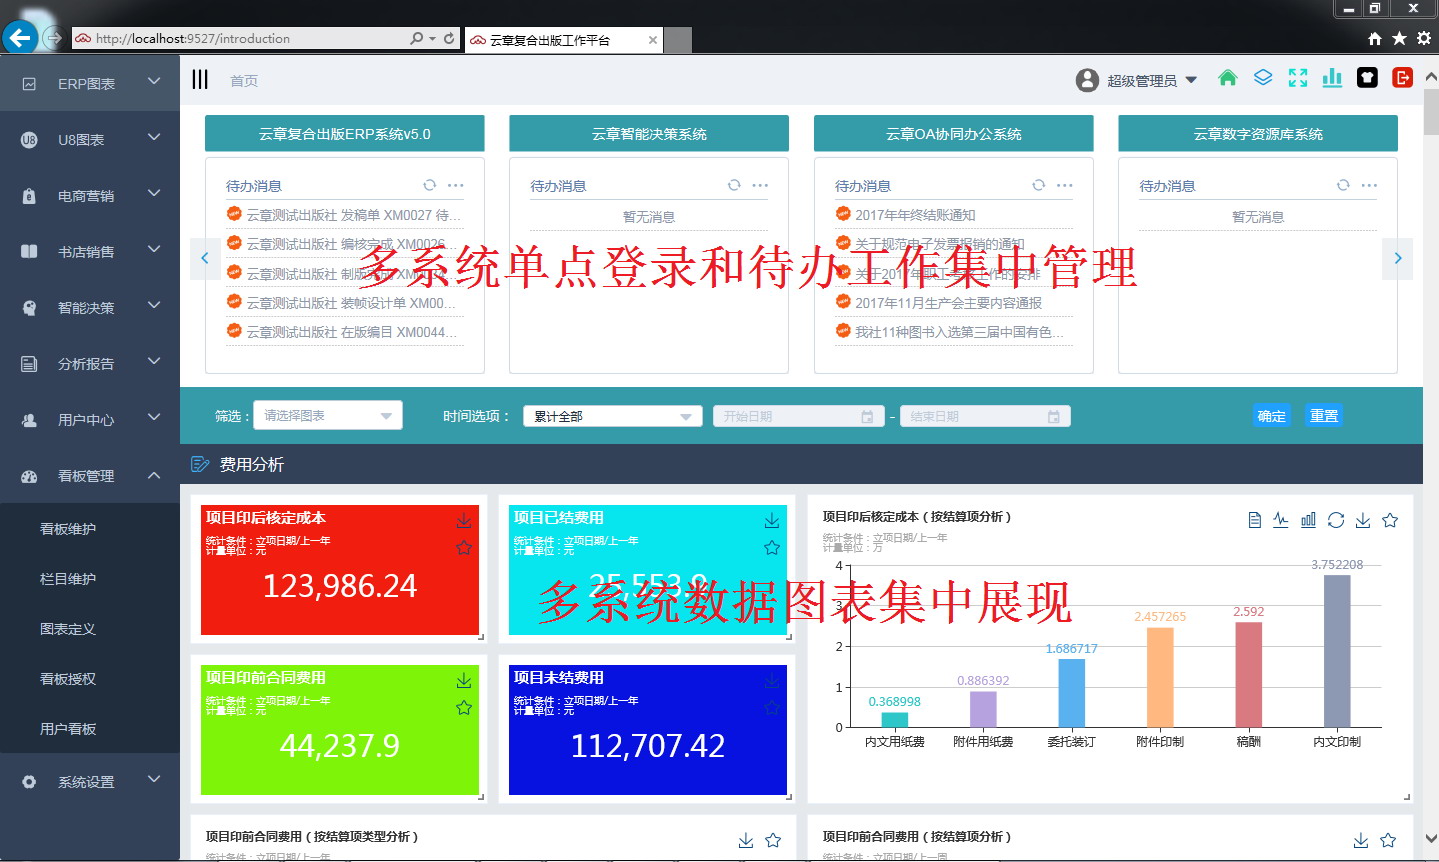The height and width of the screenshot is (862, 1439).
Task: Click the black t-shirt theme icon
Action: [1367, 79]
